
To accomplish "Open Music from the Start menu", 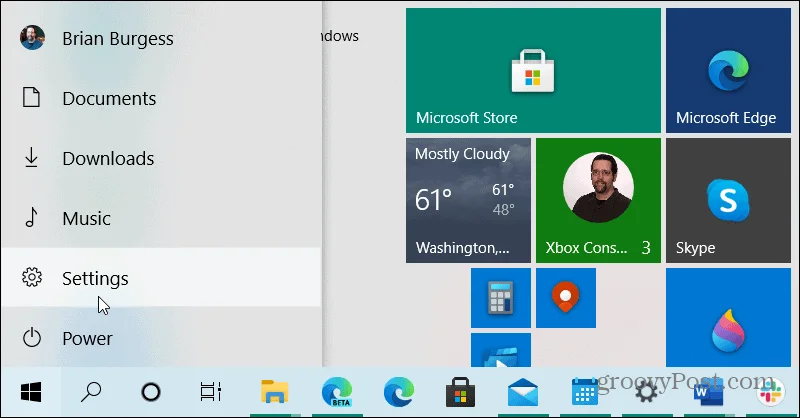I will coord(161,218).
